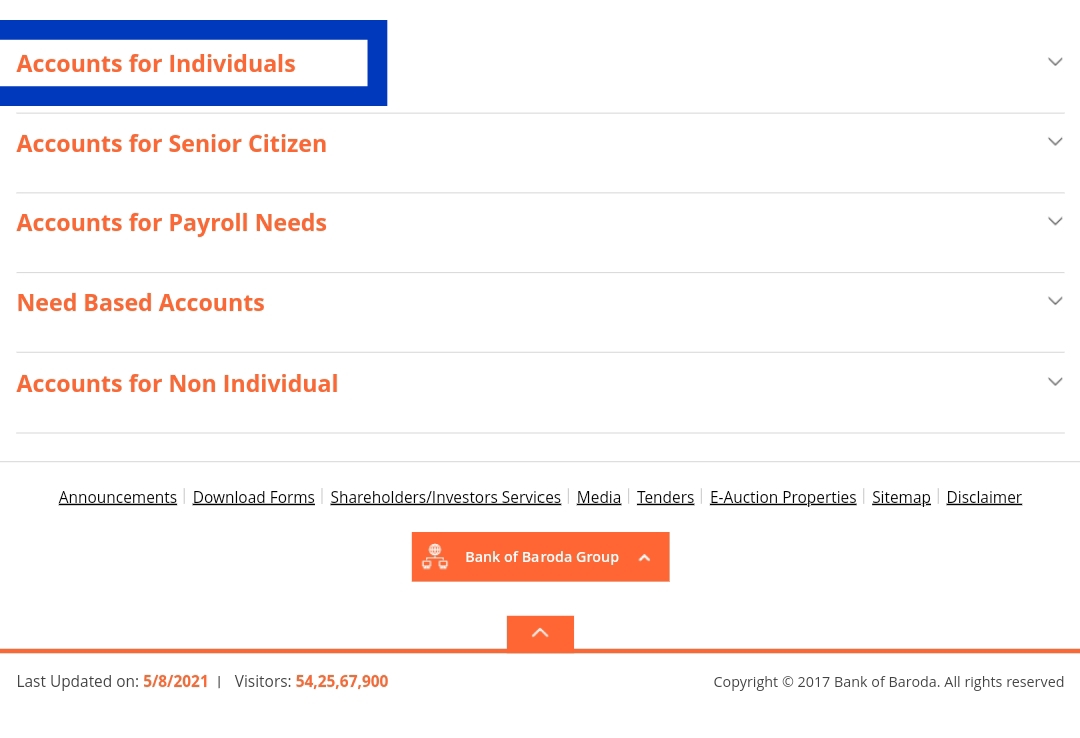Click the caret arrow beside Bank of Baroda Group
The width and height of the screenshot is (1080, 738).
click(645, 558)
